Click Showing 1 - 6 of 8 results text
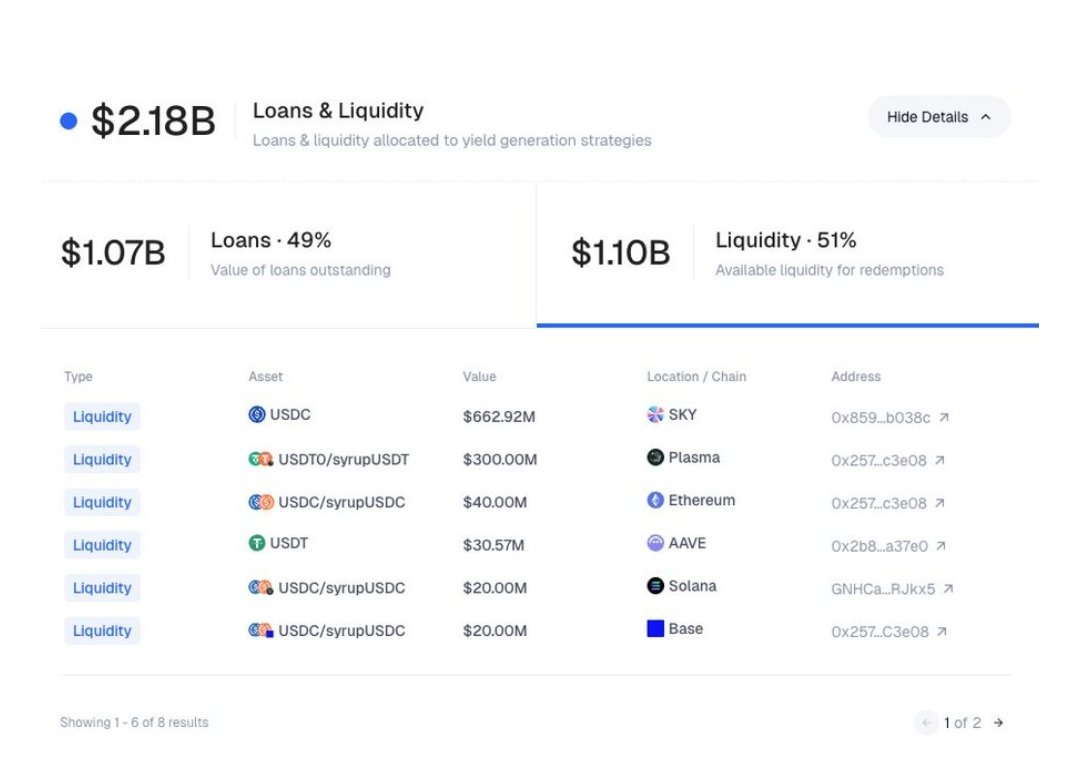This screenshot has height=765, width=1080. (134, 722)
